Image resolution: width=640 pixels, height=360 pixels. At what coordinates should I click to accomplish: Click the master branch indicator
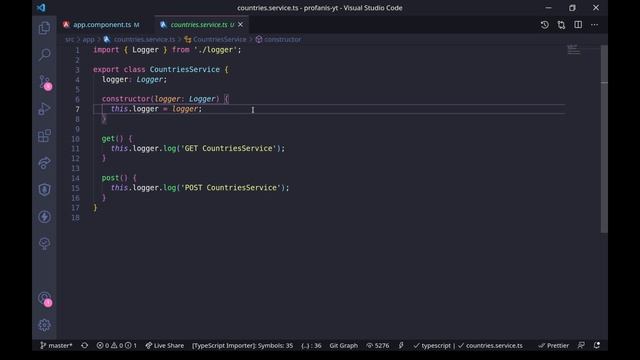tap(56, 345)
